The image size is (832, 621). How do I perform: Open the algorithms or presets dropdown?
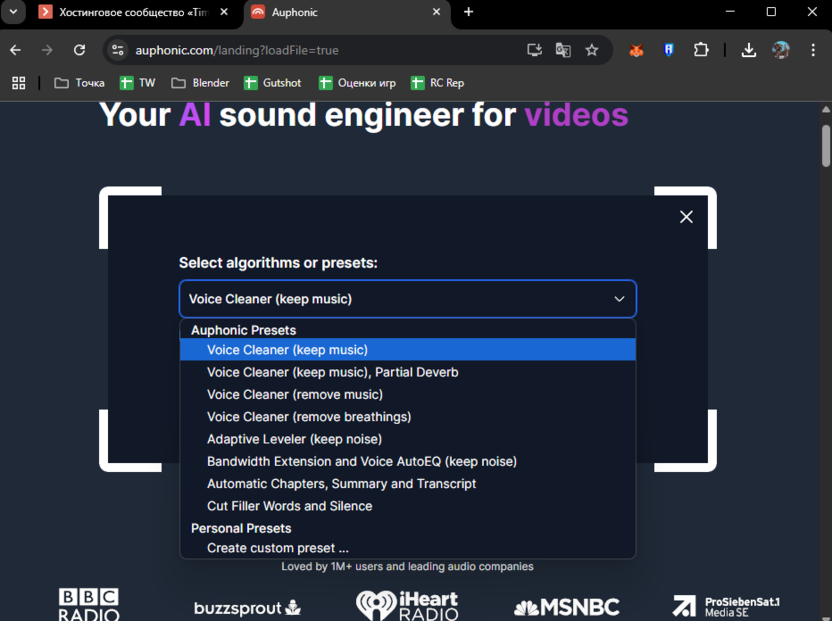(x=408, y=299)
